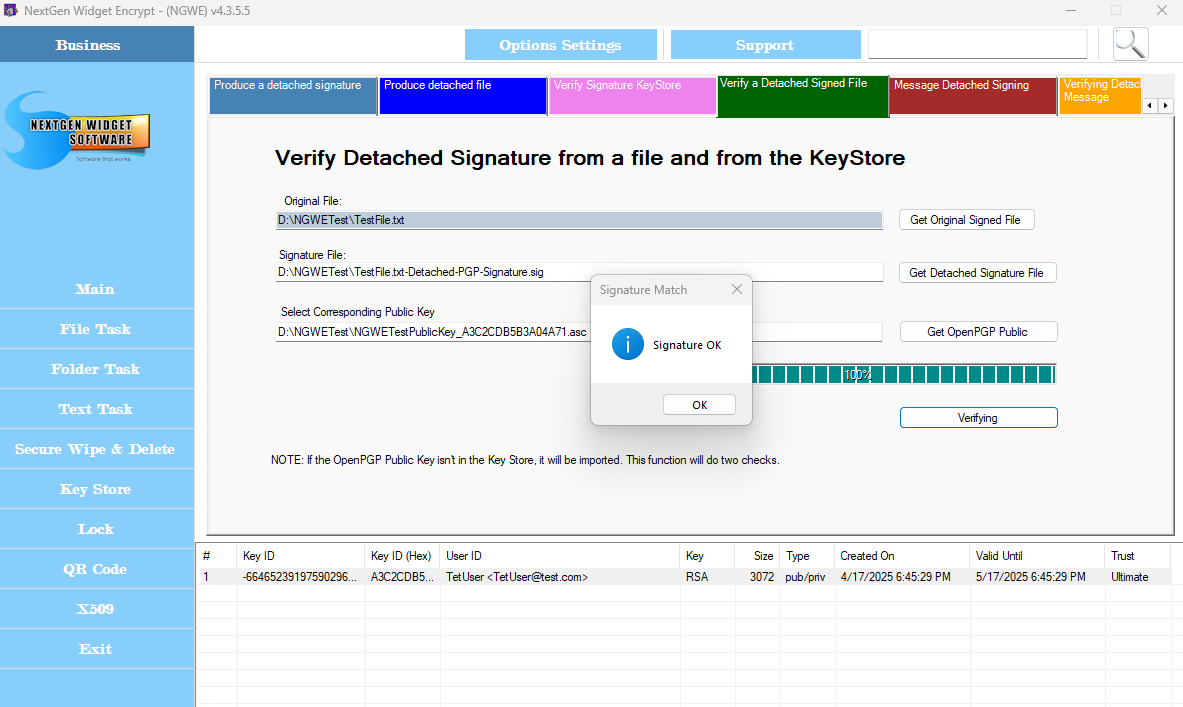The height and width of the screenshot is (707, 1183).
Task: Open Folder Task in the sidebar
Action: tap(97, 369)
